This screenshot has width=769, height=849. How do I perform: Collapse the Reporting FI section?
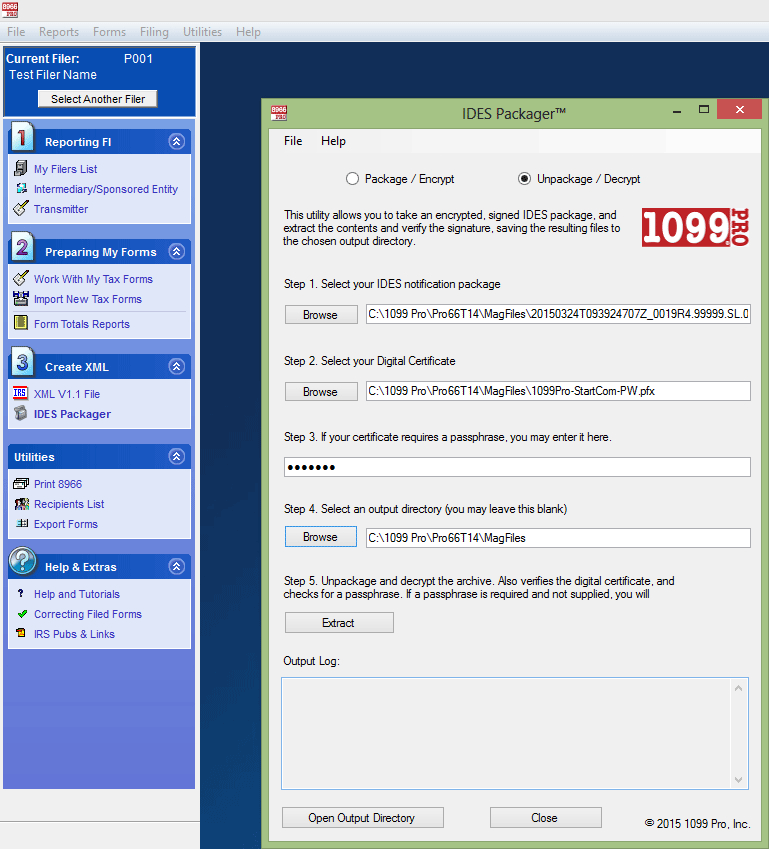(x=177, y=141)
